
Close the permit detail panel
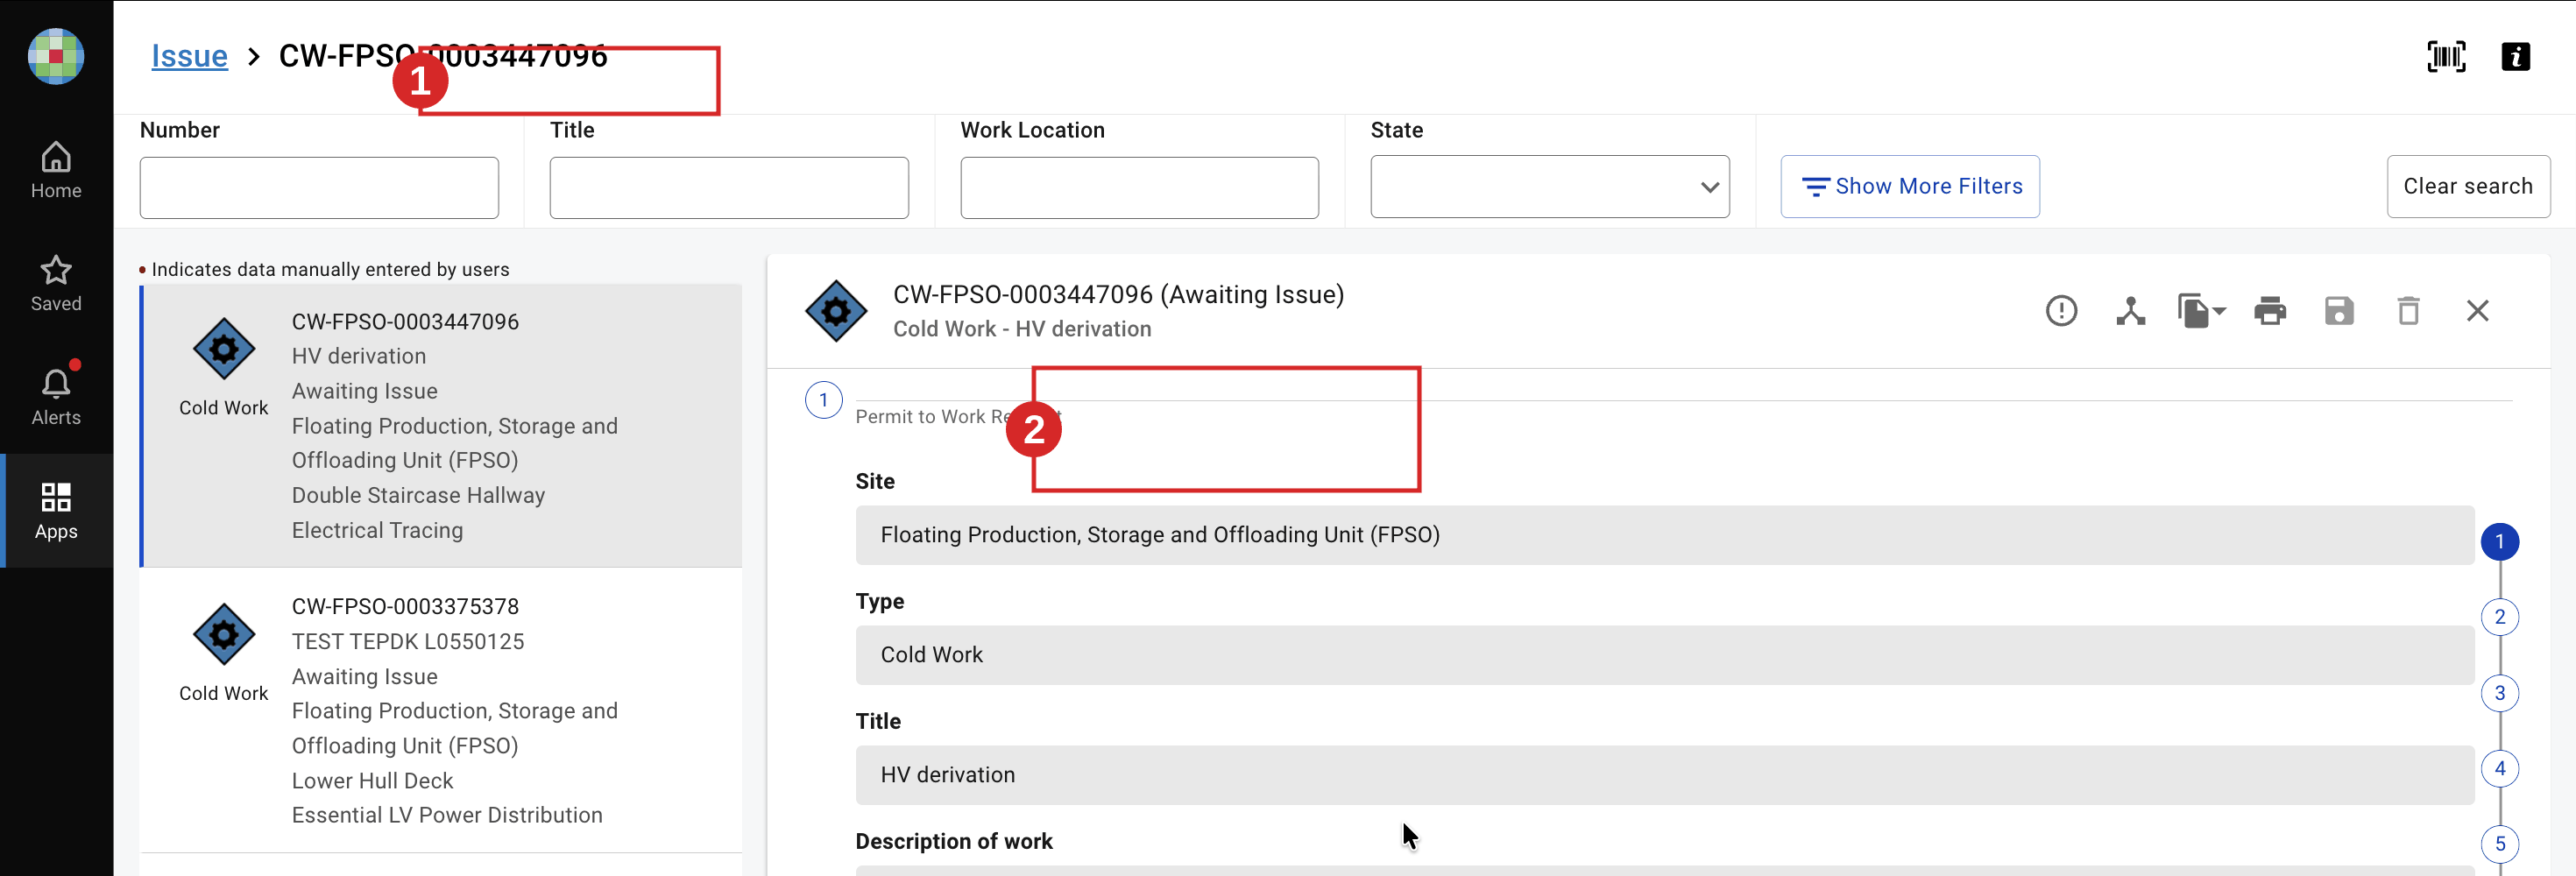(2477, 311)
